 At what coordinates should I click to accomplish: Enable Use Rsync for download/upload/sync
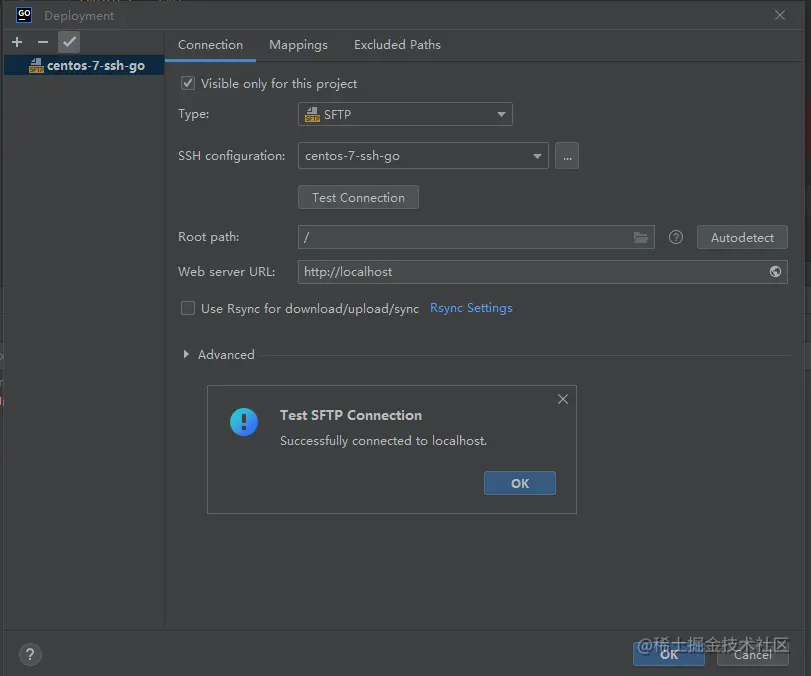(x=188, y=308)
